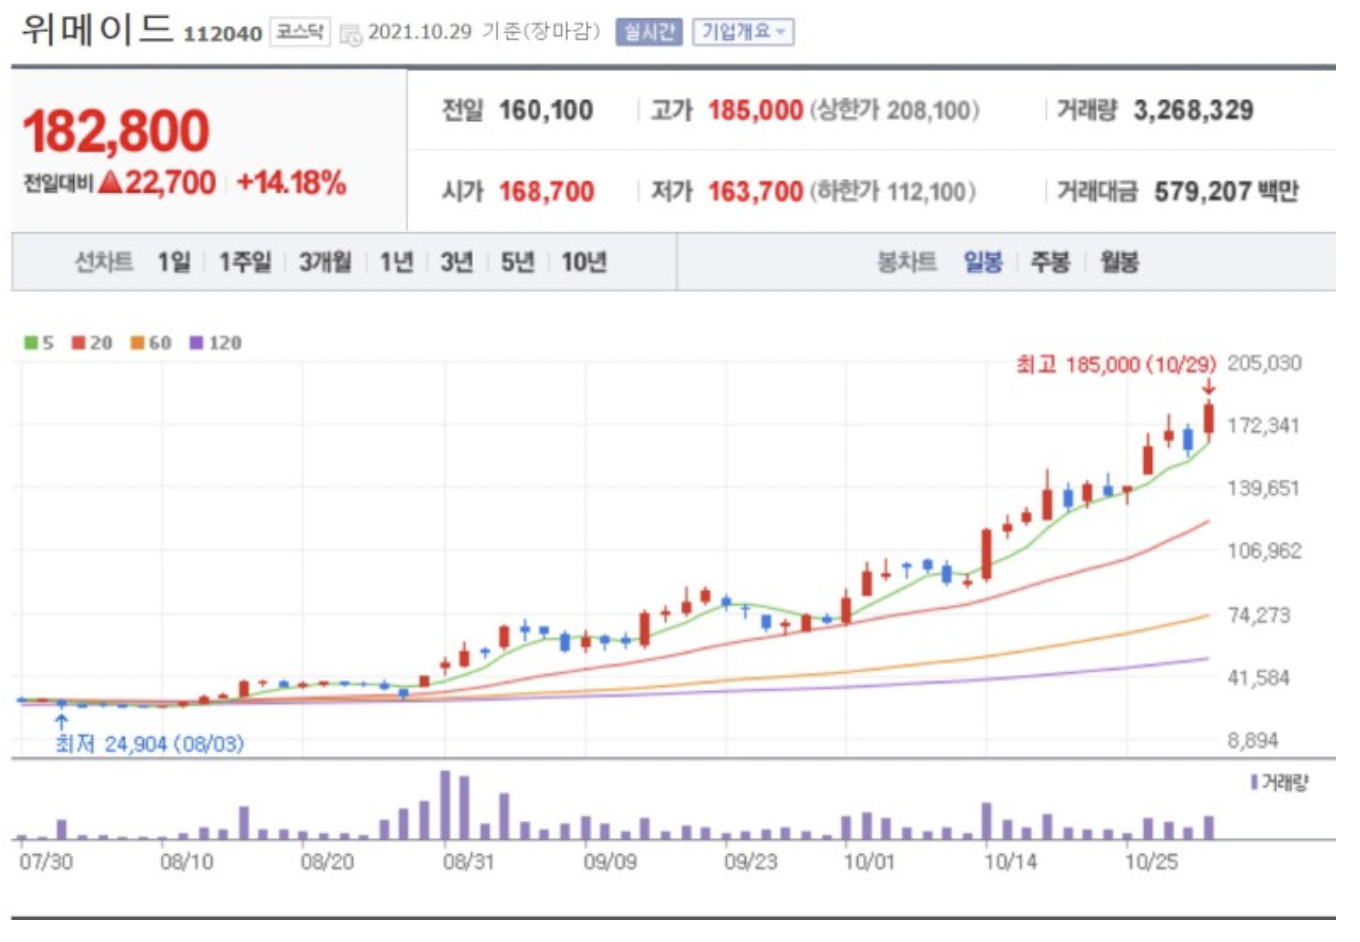Select the 5년 line chart tab
Viewport: 1360px width, 942px height.
click(517, 262)
